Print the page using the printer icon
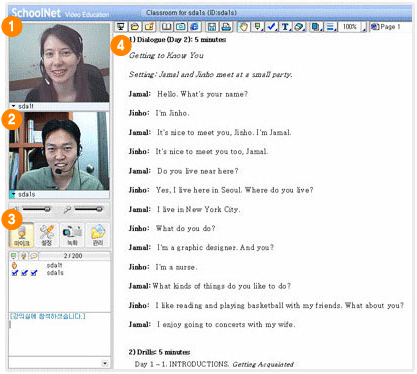The image size is (417, 374). click(226, 27)
